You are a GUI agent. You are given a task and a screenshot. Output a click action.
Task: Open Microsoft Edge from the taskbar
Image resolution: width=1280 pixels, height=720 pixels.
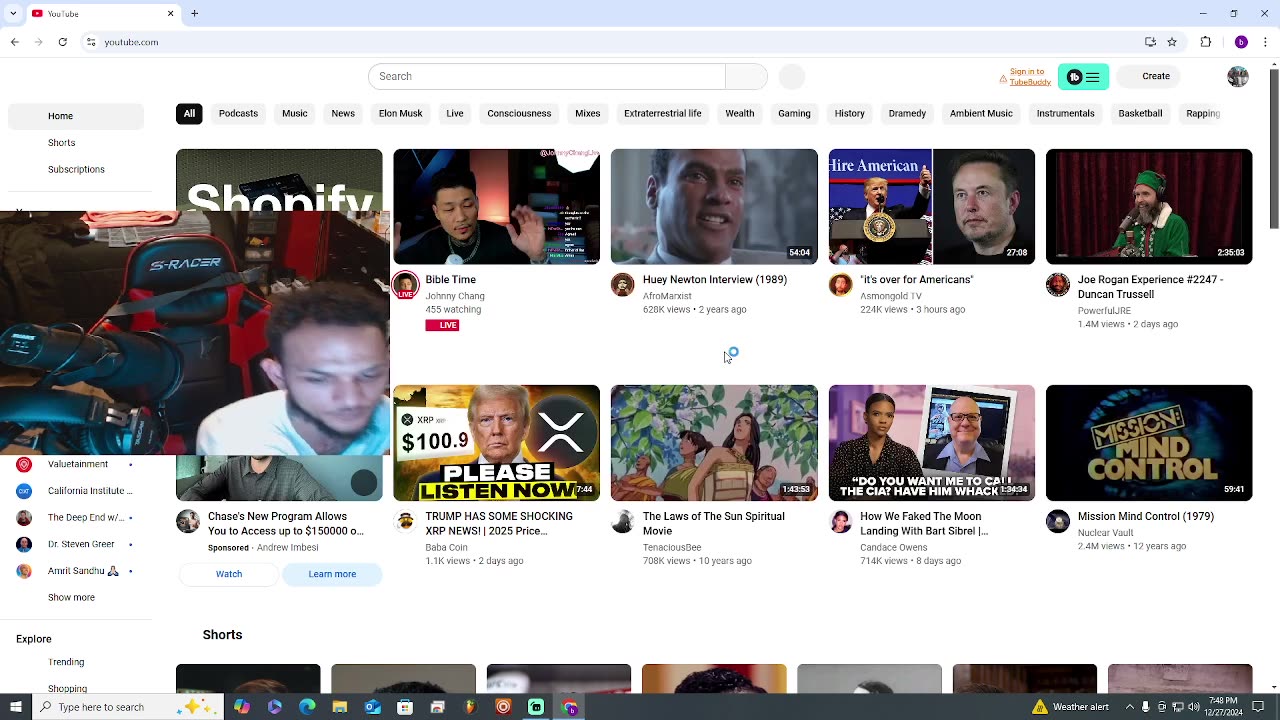tap(307, 707)
